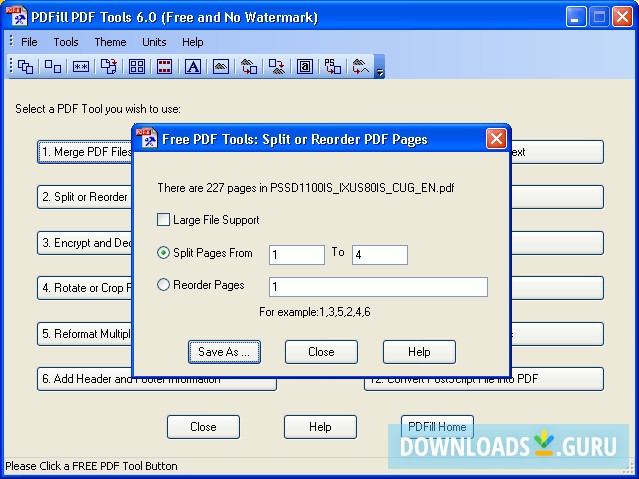Minimize the PDFill PDF Tools window
Screen dimensions: 639x479
click(x=576, y=17)
